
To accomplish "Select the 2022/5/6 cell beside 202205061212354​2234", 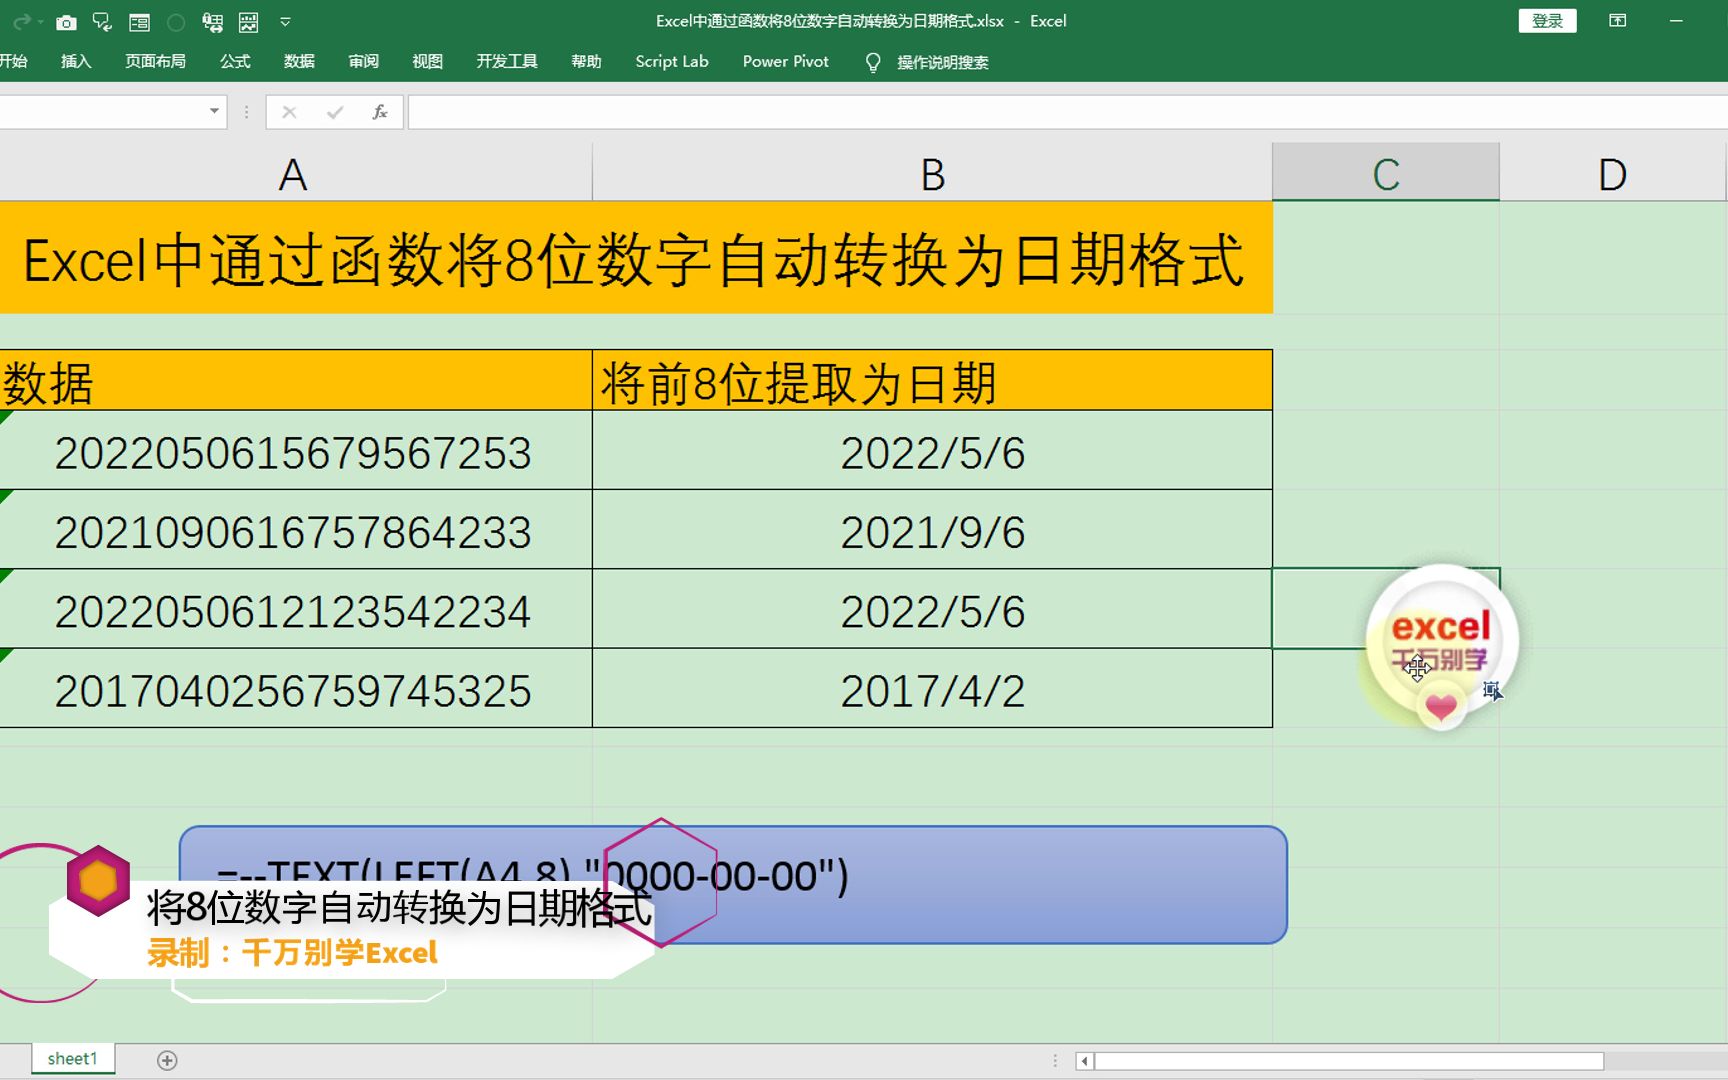I will click(932, 609).
